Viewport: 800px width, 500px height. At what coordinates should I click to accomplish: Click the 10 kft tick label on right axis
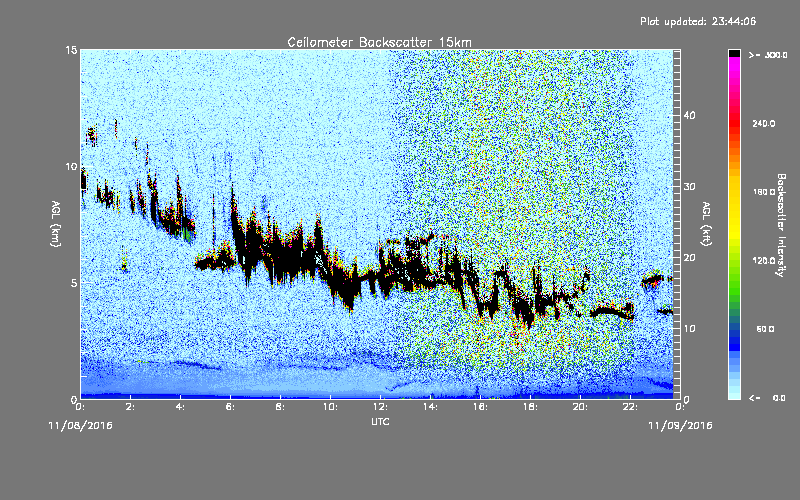(x=689, y=329)
